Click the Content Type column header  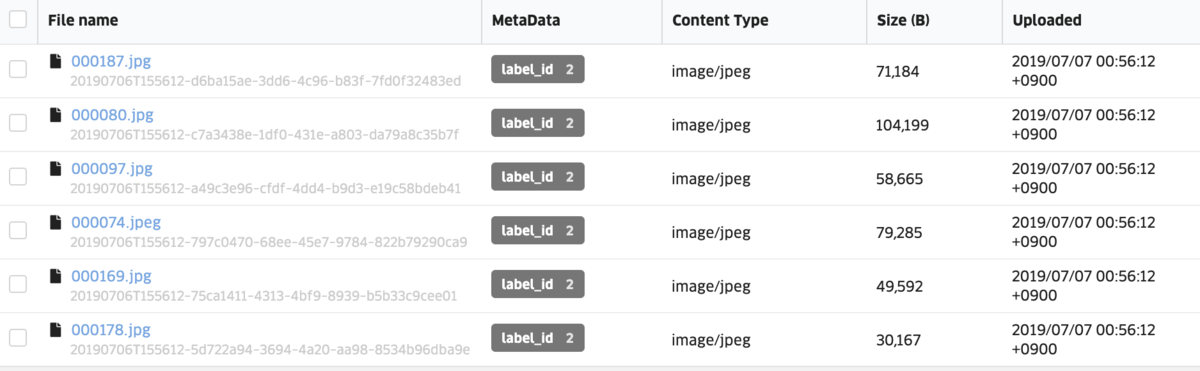click(718, 20)
